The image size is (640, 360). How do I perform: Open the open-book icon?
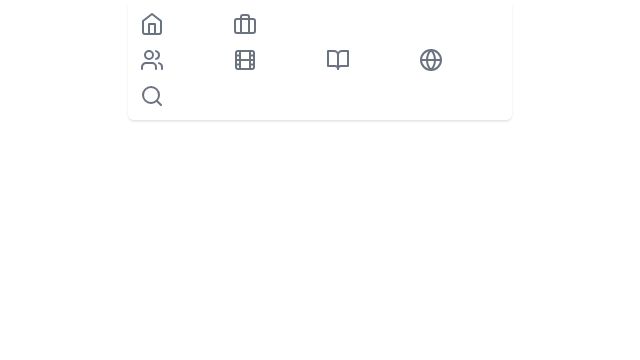tap(338, 60)
